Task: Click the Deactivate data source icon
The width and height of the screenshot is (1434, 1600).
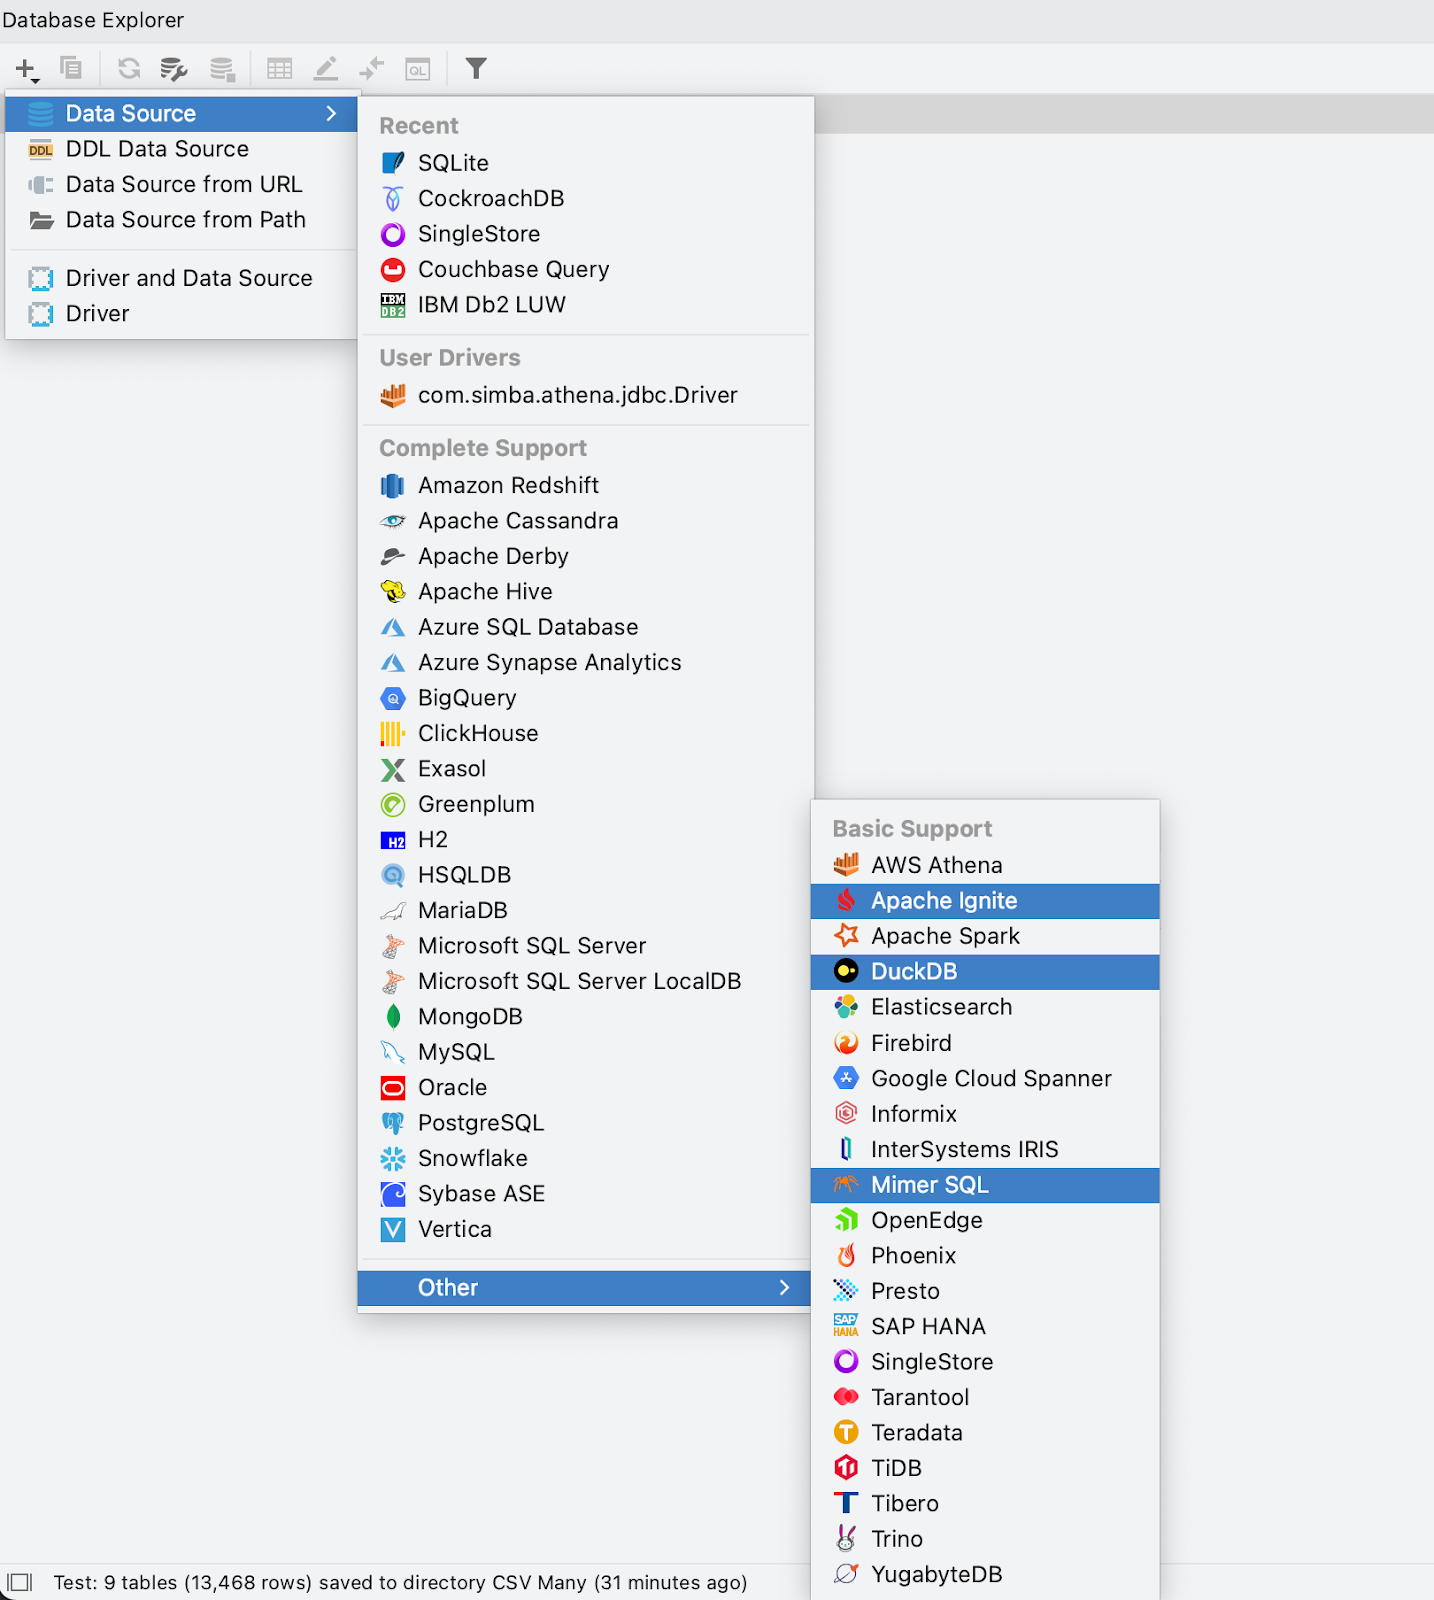Action: coord(222,69)
